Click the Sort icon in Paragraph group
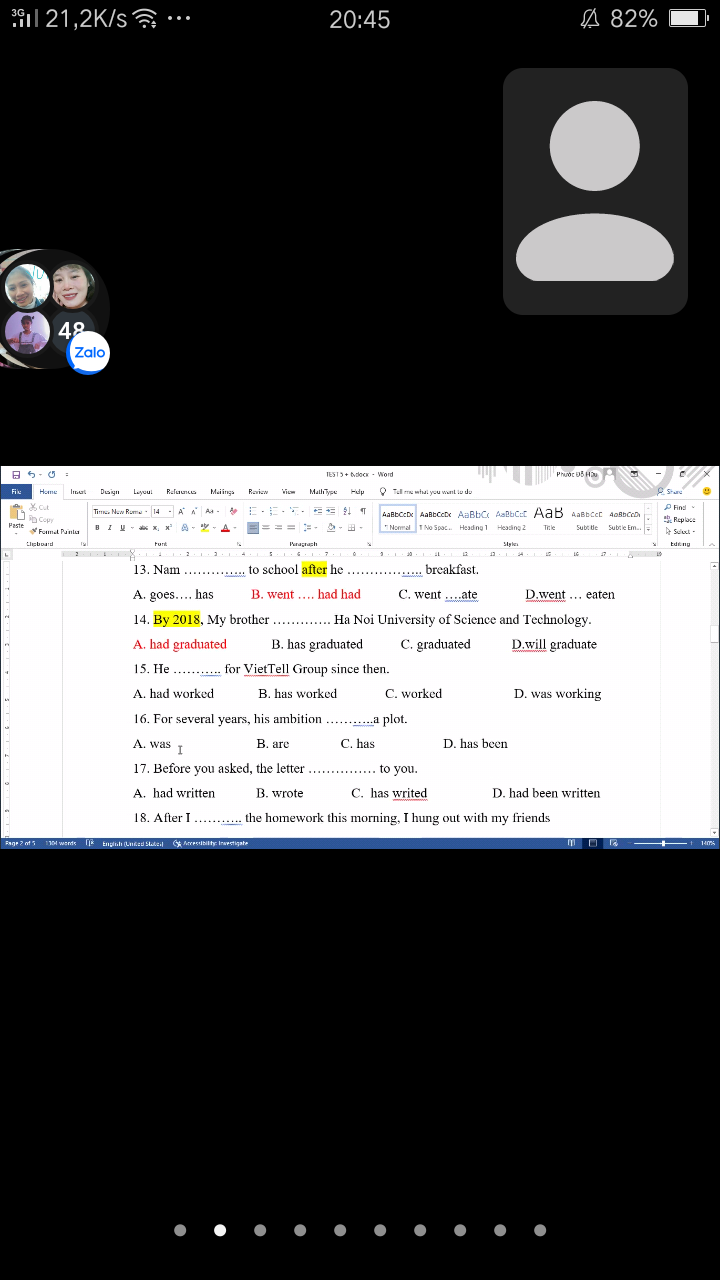This screenshot has width=720, height=1280. (347, 511)
